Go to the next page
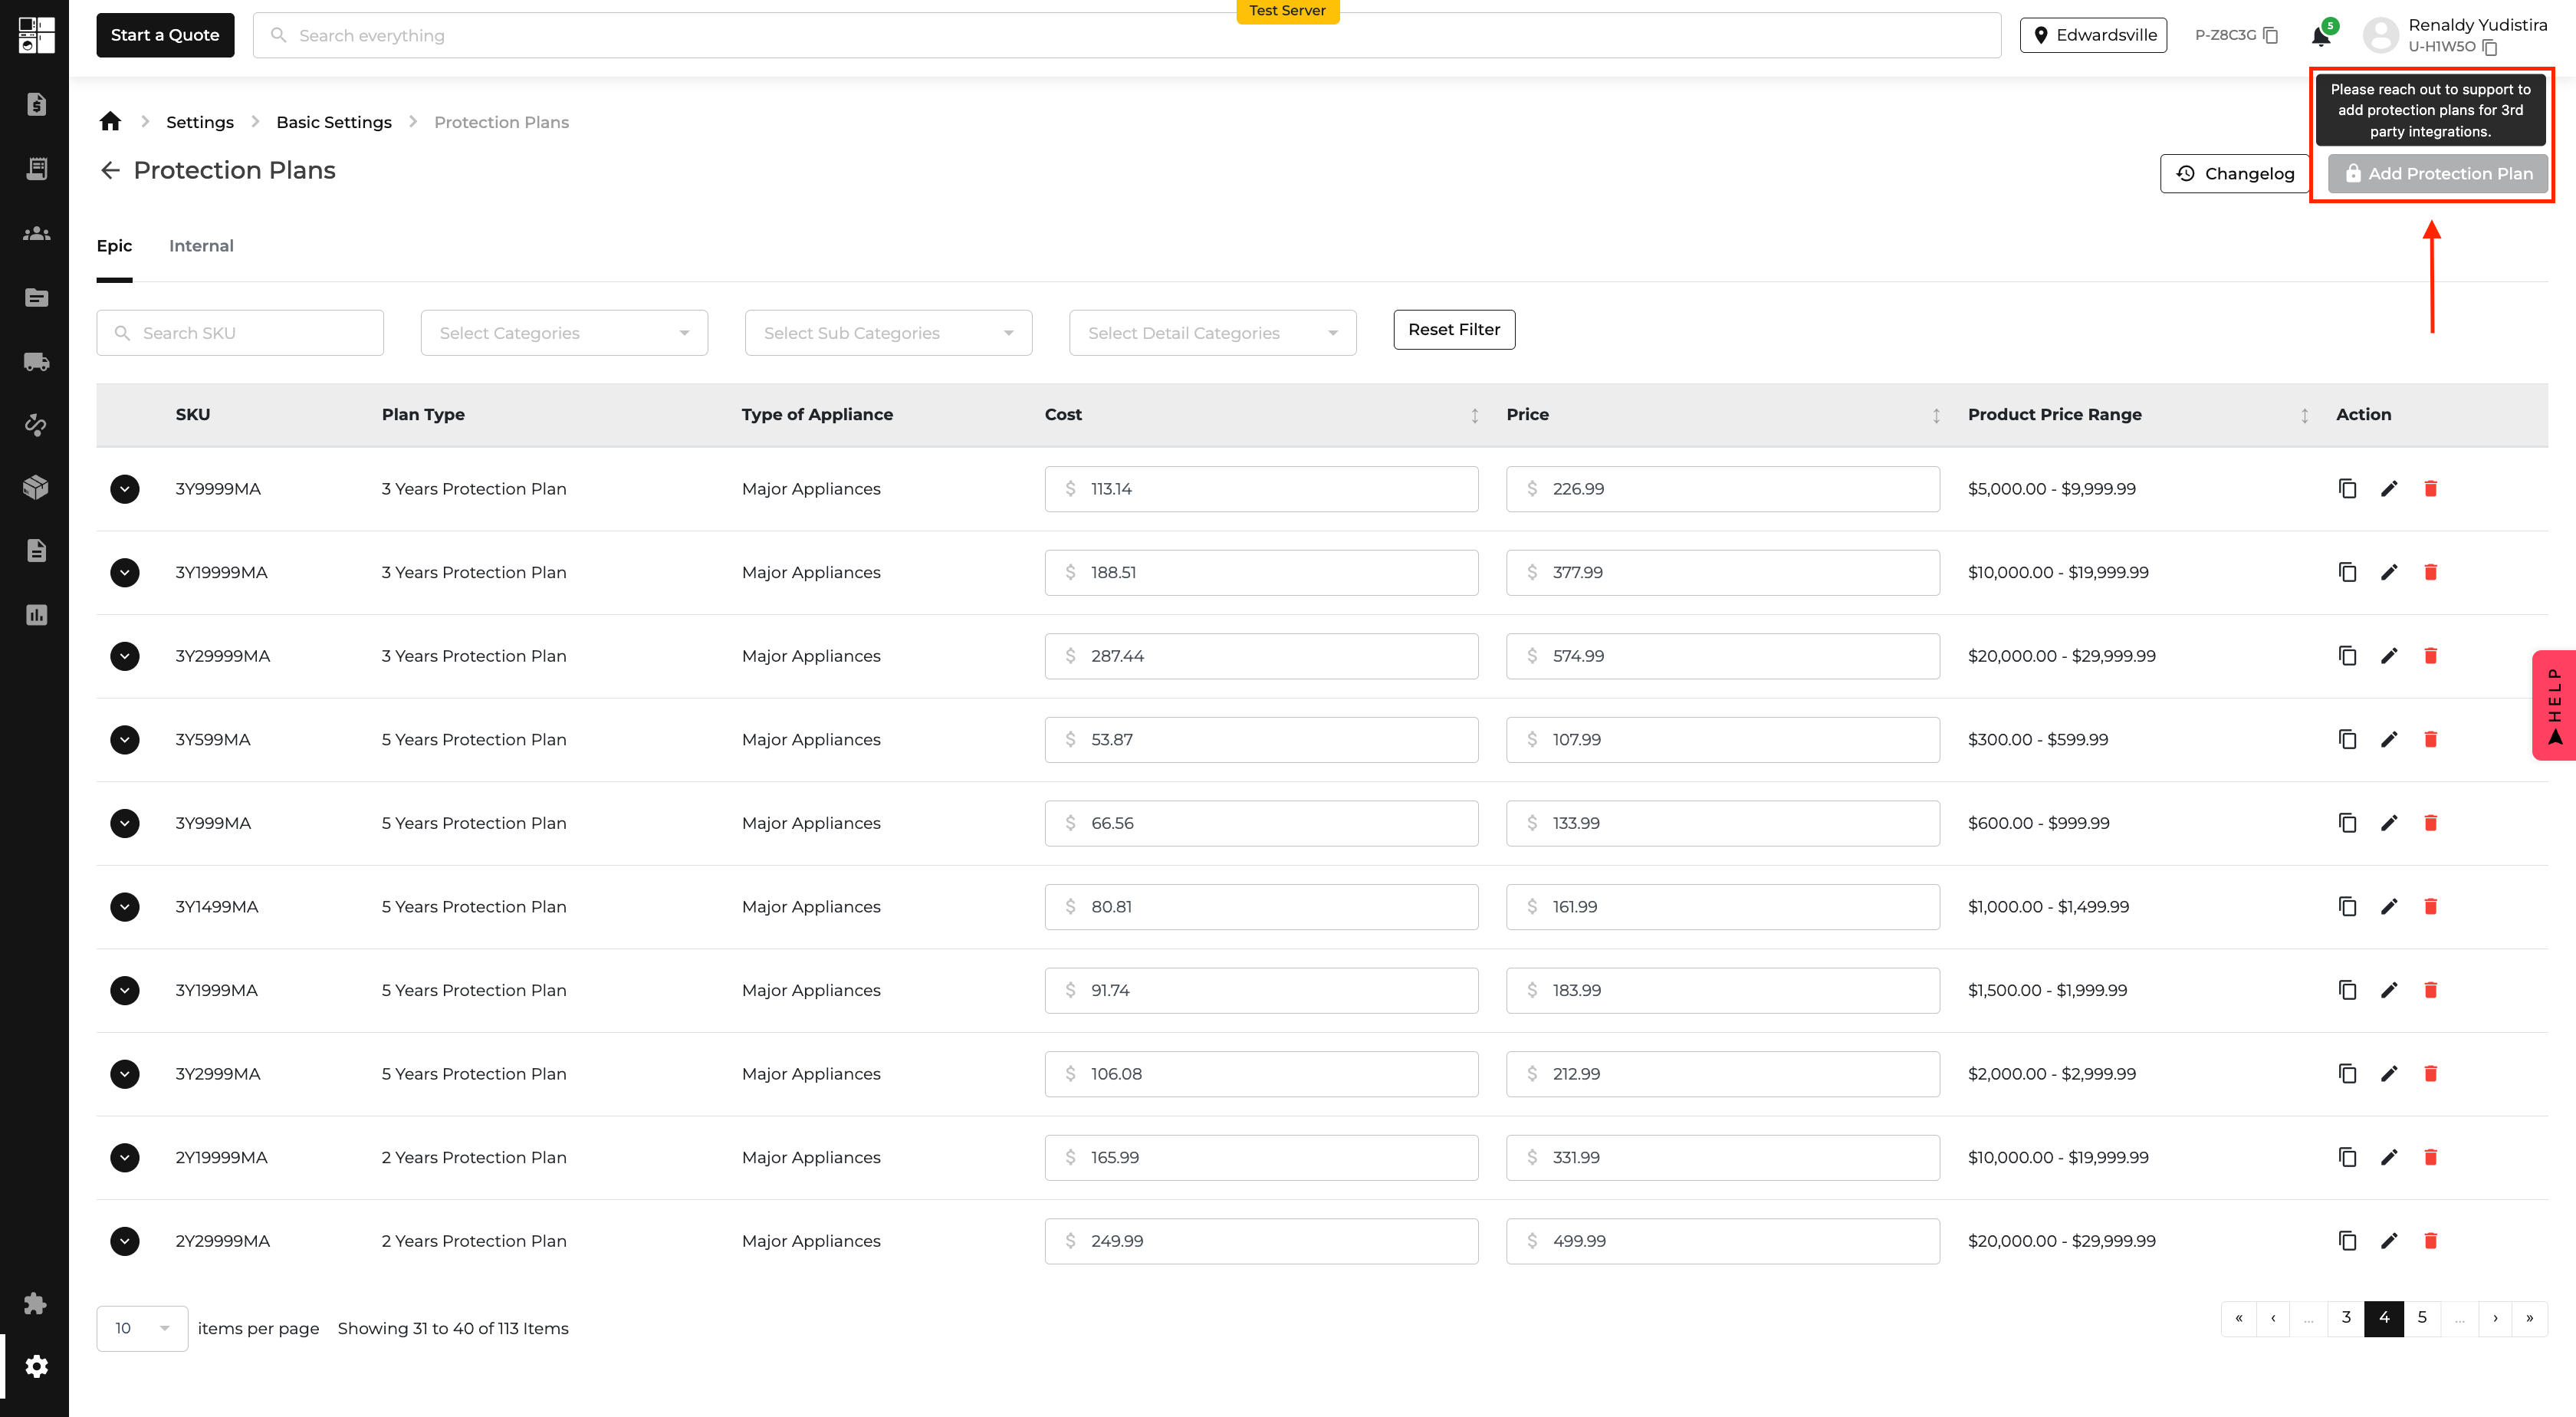Image resolution: width=2576 pixels, height=1417 pixels. point(2496,1318)
